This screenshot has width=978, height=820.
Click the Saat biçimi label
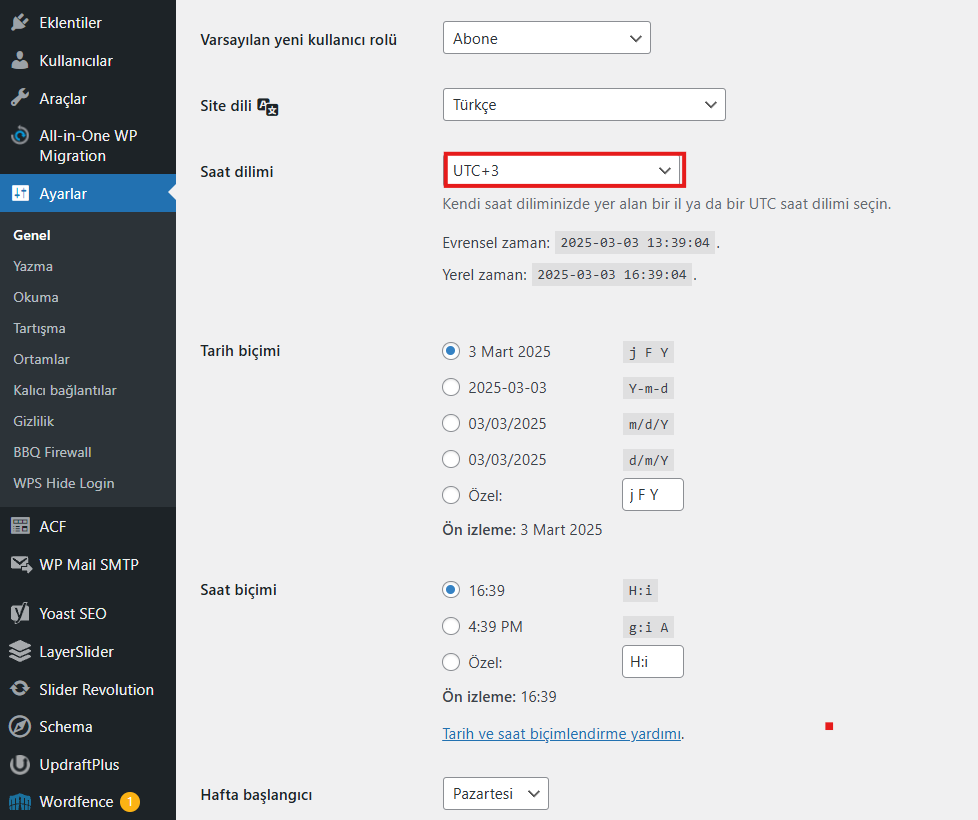pyautogui.click(x=238, y=590)
